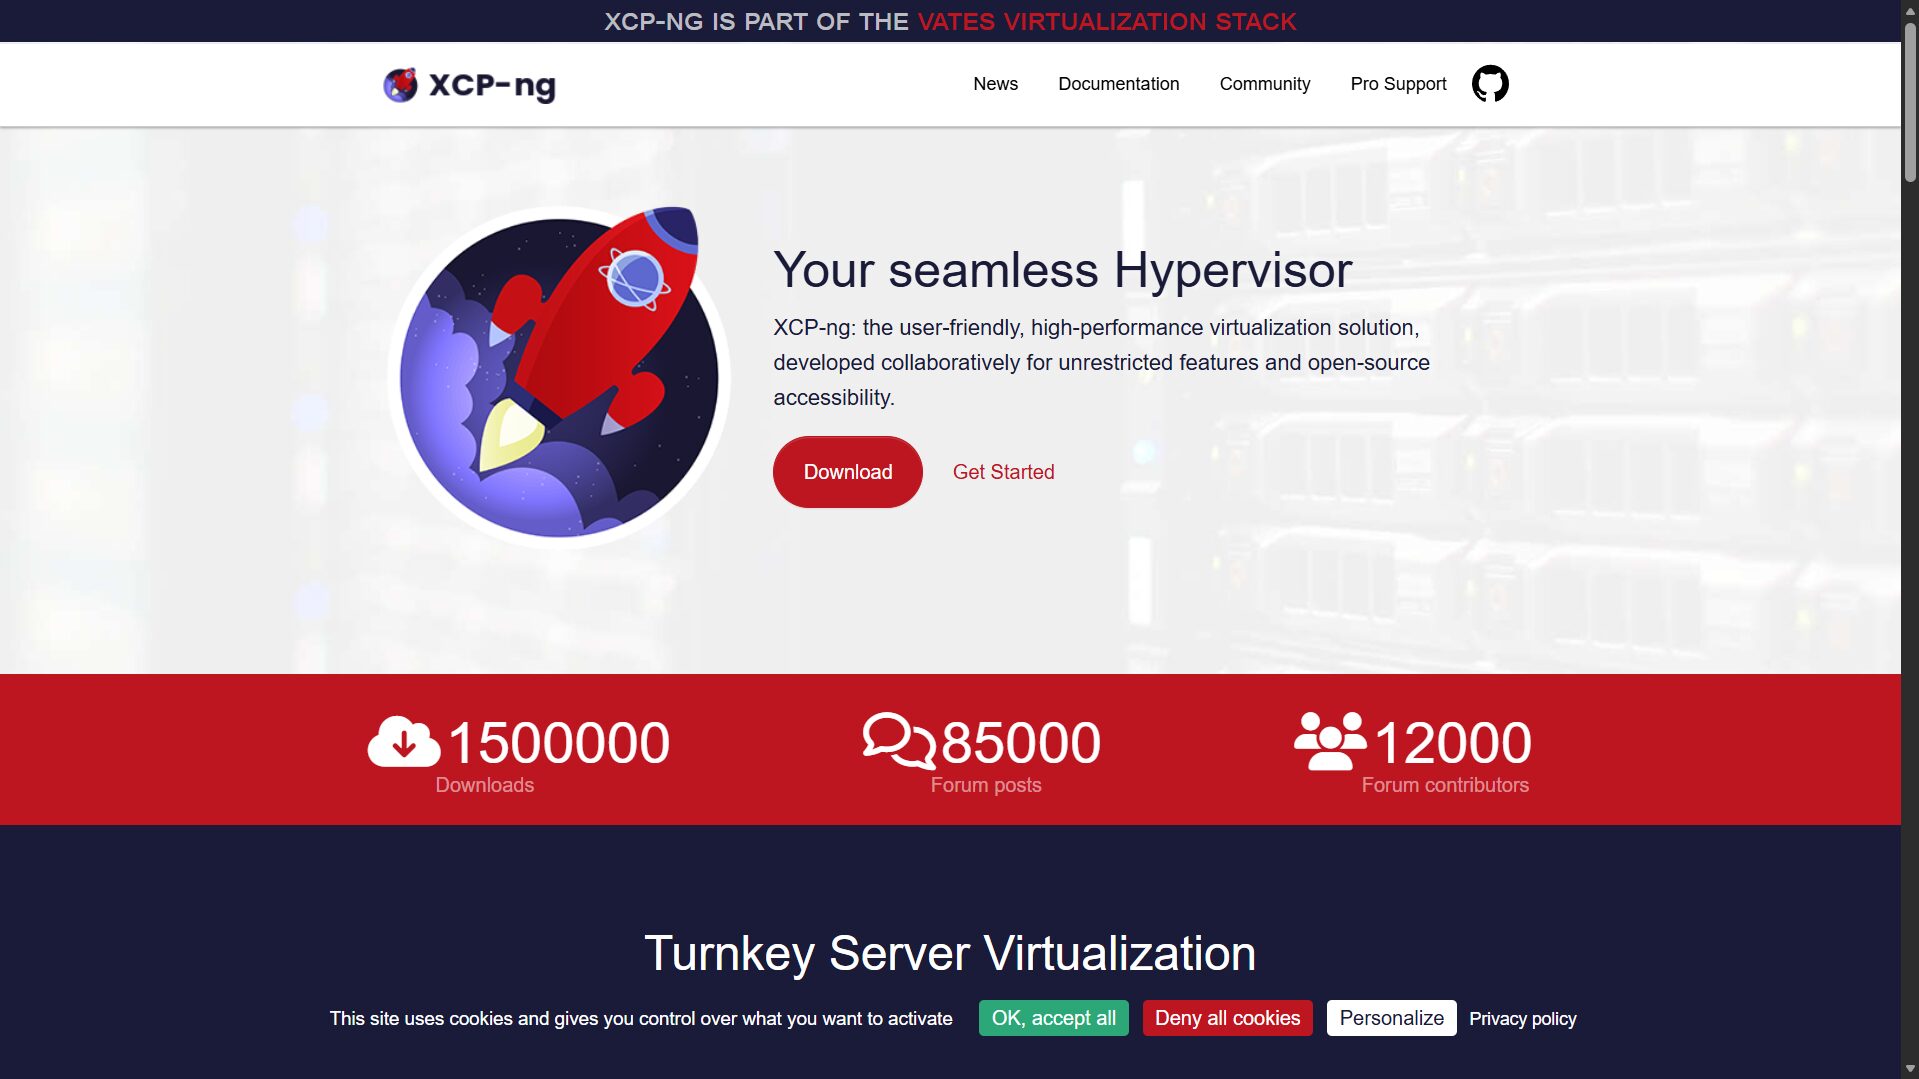Click Deny all cookies button
Viewport: 1919px width, 1079px height.
click(1227, 1018)
